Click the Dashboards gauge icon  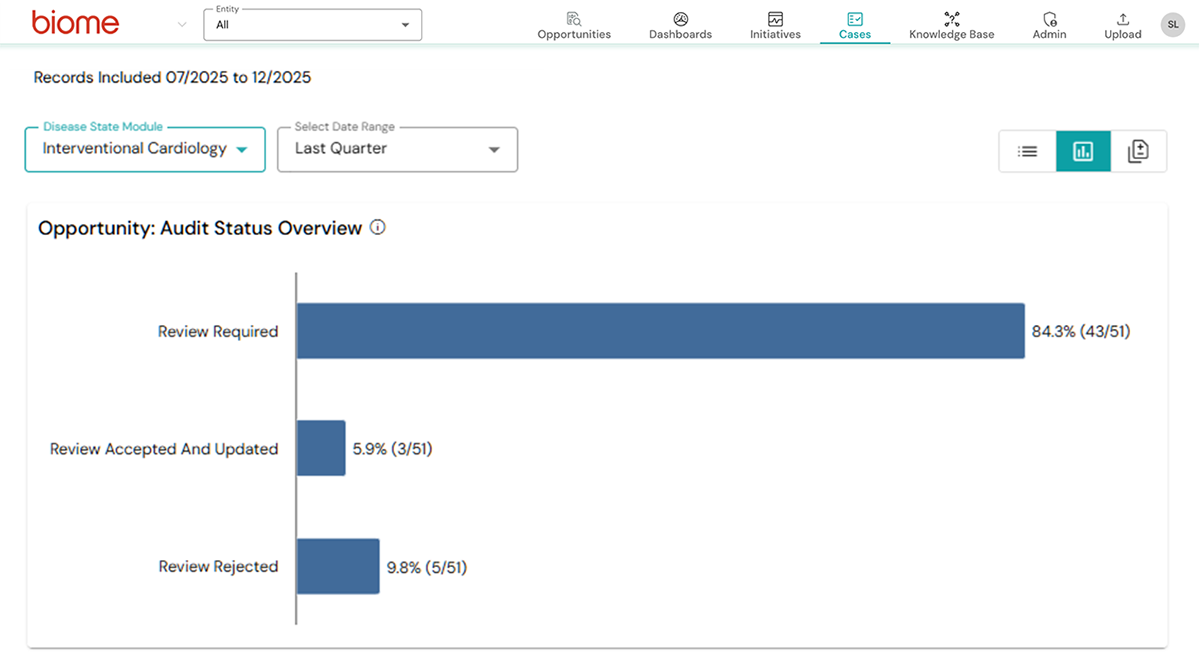tap(680, 18)
